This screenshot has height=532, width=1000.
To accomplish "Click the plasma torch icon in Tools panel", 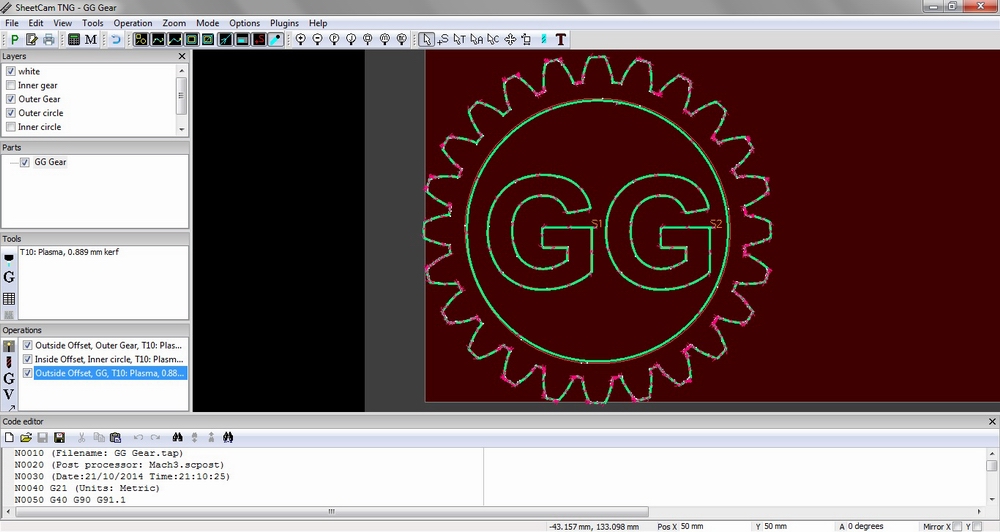I will (x=9, y=258).
